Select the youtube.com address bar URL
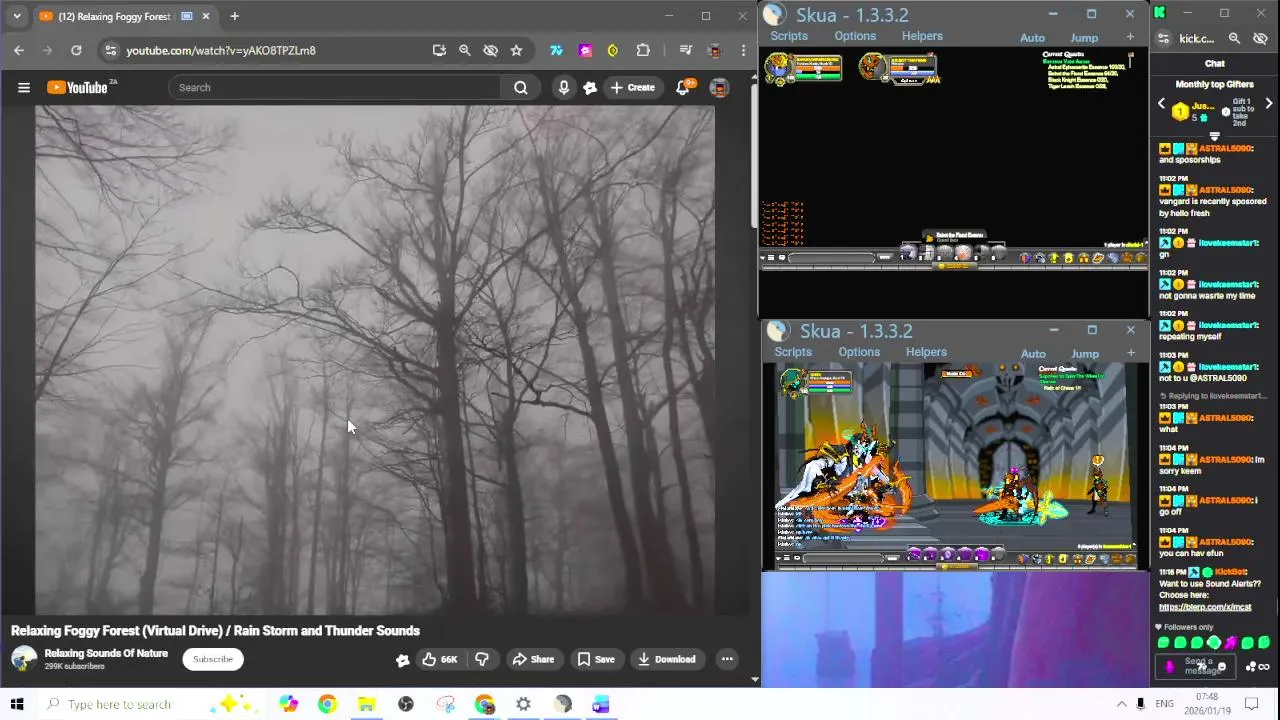 click(x=221, y=50)
